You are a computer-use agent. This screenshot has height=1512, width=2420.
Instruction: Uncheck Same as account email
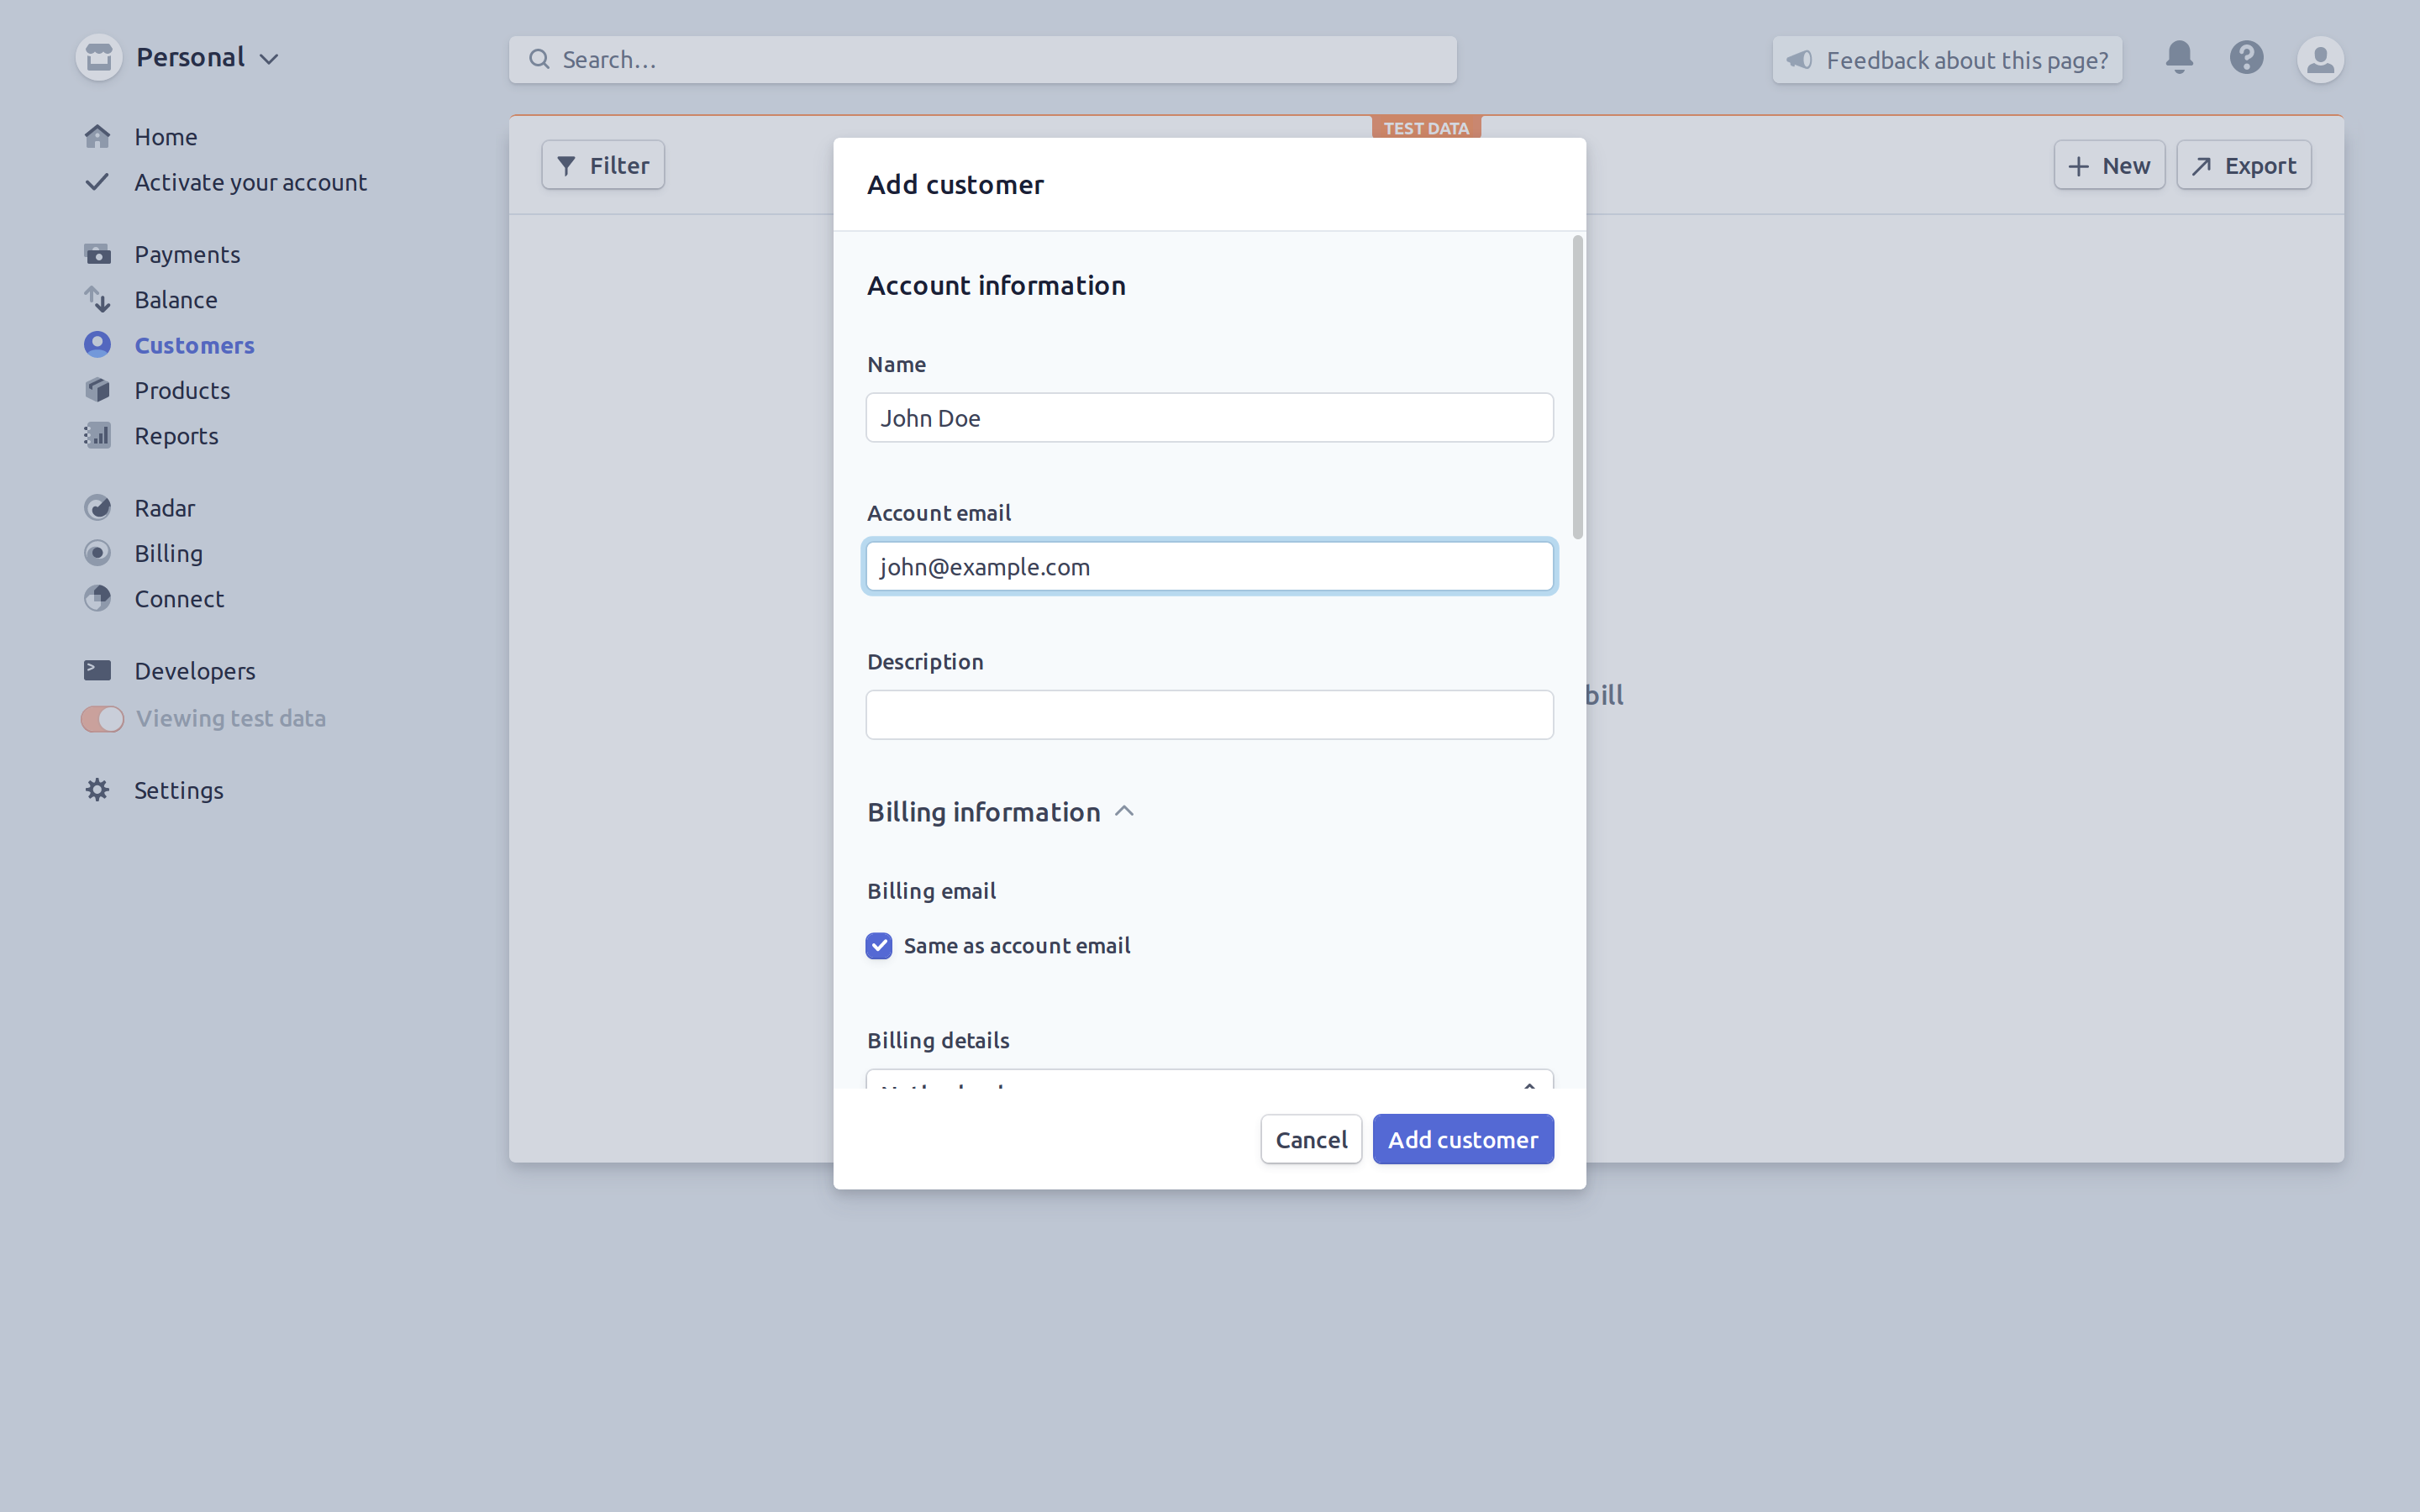[x=878, y=945]
